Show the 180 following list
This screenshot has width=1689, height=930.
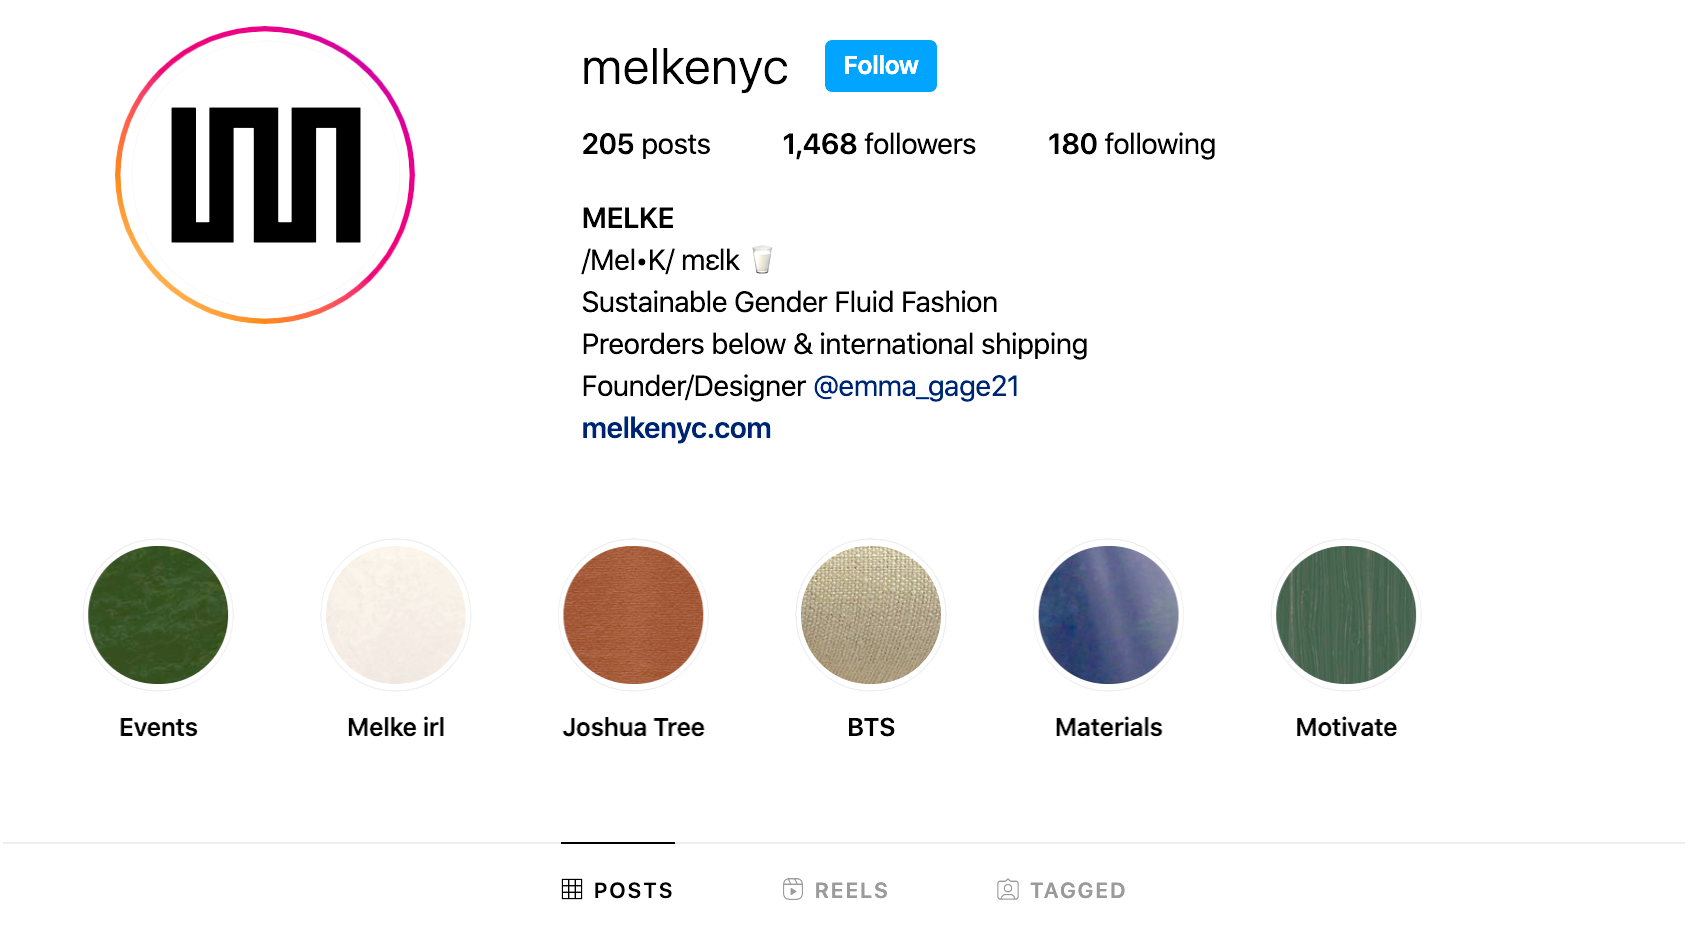1131,144
